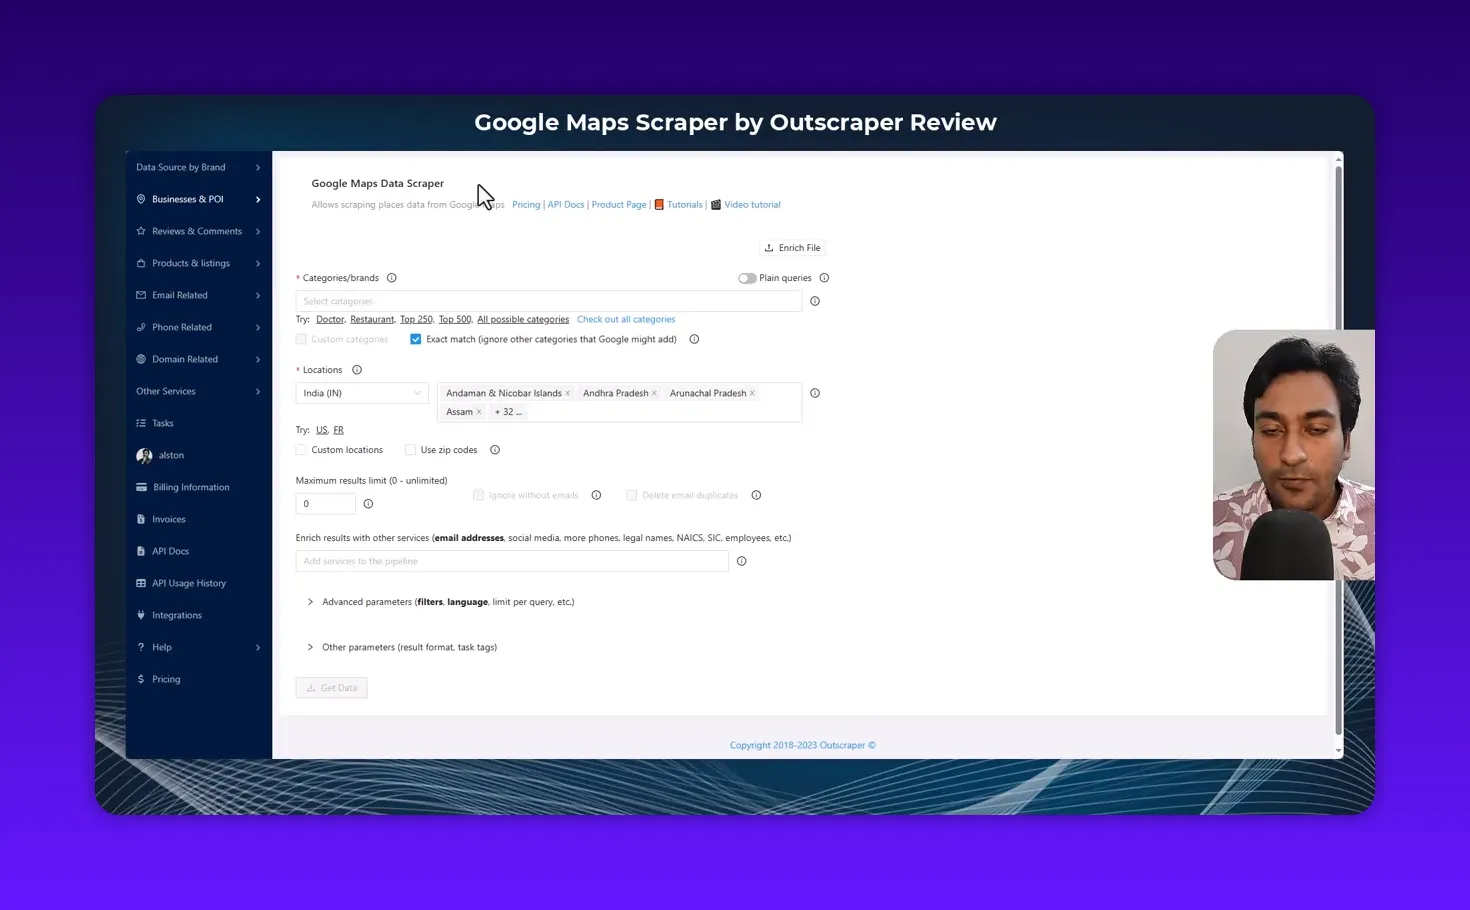Enable the Plain queries toggle

[747, 277]
